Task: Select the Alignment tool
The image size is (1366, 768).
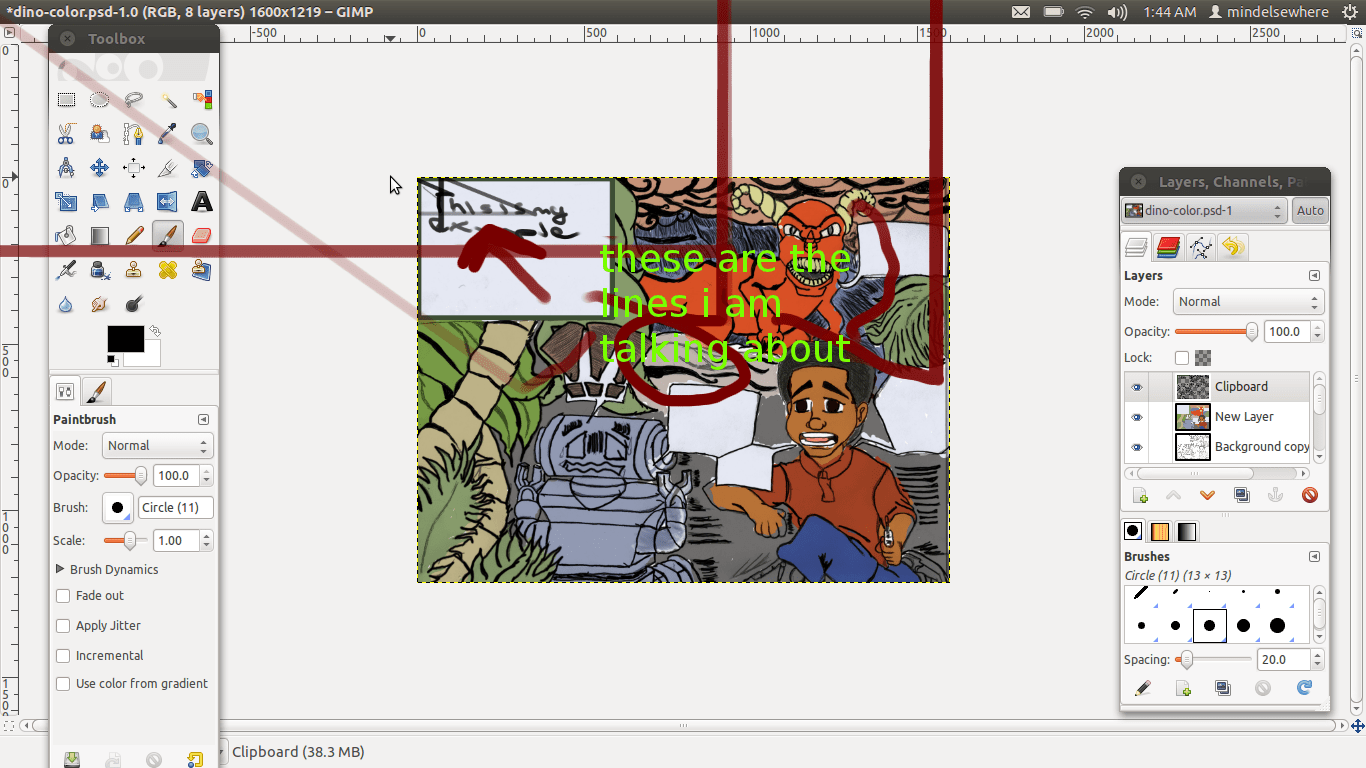Action: 134,168
